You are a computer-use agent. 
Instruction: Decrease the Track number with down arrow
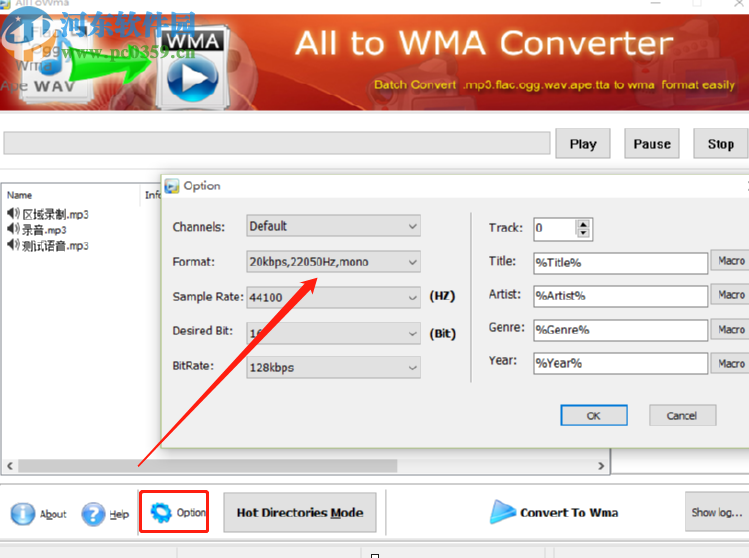[x=583, y=233]
